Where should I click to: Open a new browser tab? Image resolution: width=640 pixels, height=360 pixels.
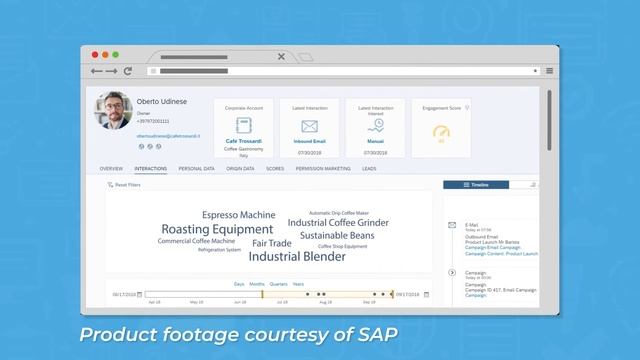[x=305, y=57]
